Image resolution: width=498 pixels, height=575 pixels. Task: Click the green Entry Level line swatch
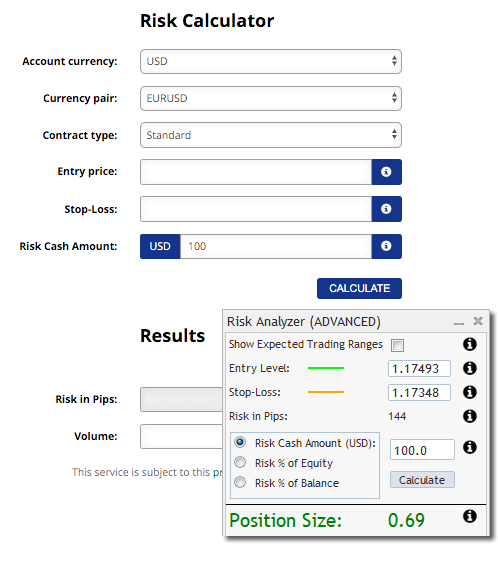click(326, 368)
